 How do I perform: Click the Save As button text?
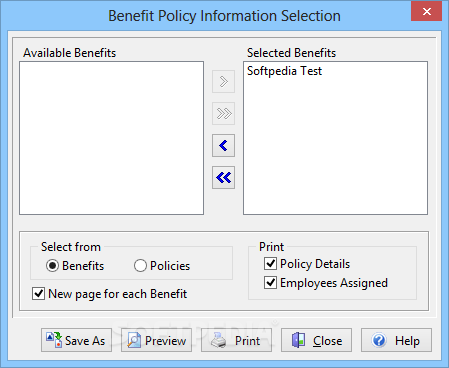point(85,341)
